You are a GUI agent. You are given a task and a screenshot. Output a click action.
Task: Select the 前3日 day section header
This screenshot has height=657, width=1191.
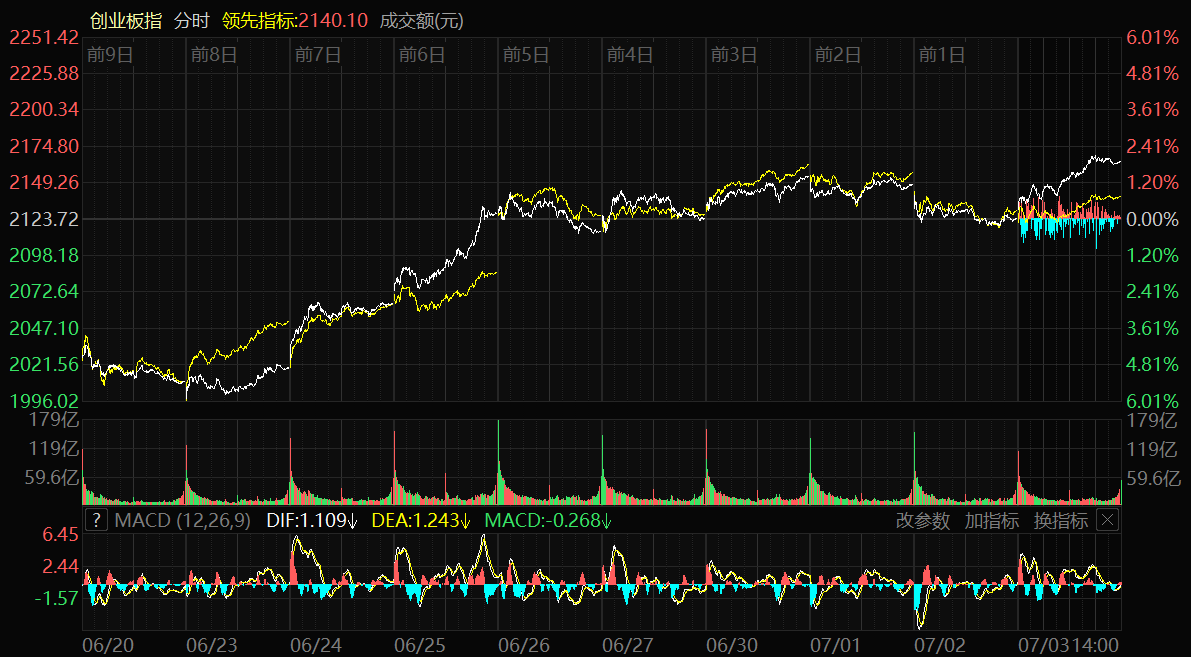pos(734,55)
